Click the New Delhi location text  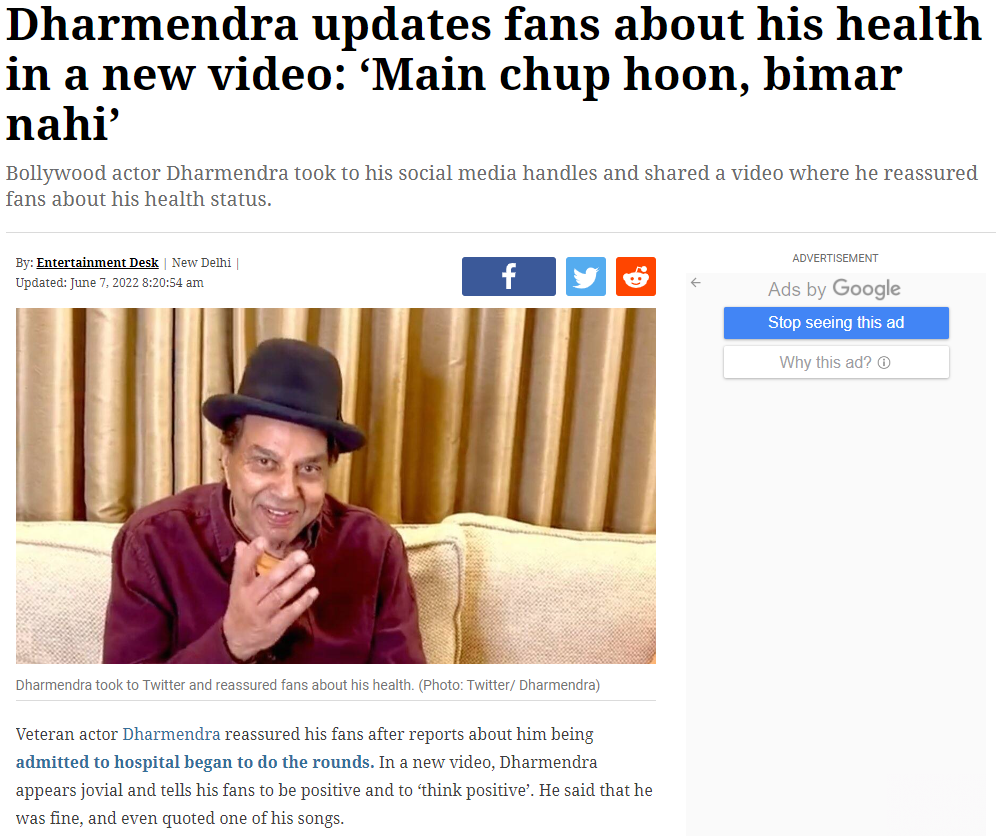(x=201, y=262)
